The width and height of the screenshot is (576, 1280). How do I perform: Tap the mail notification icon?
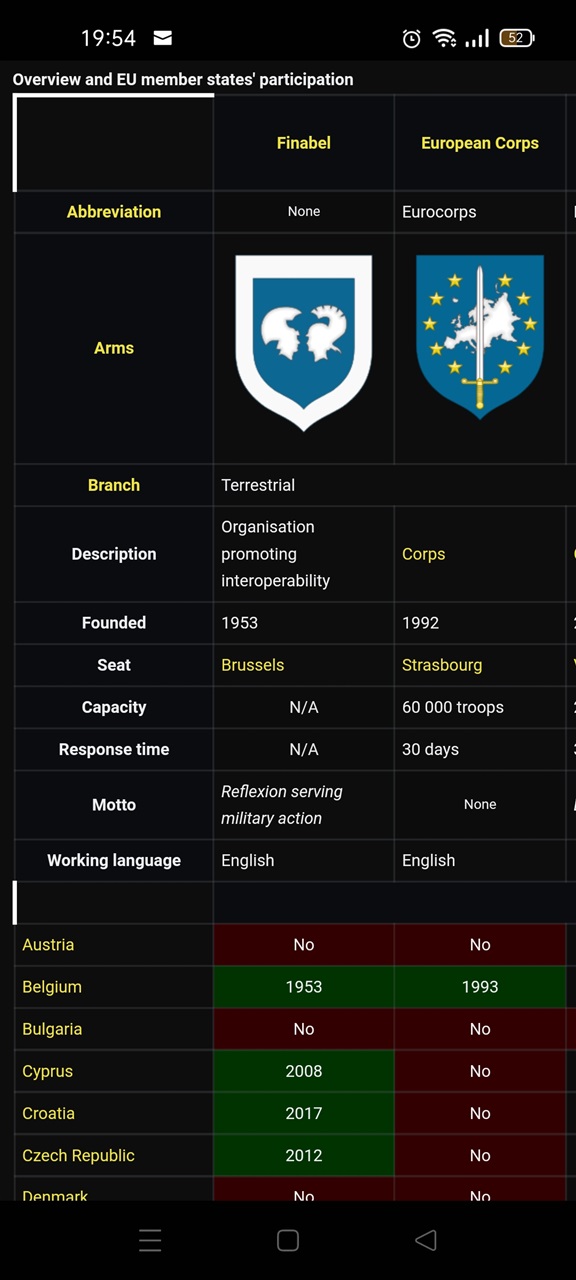click(162, 38)
